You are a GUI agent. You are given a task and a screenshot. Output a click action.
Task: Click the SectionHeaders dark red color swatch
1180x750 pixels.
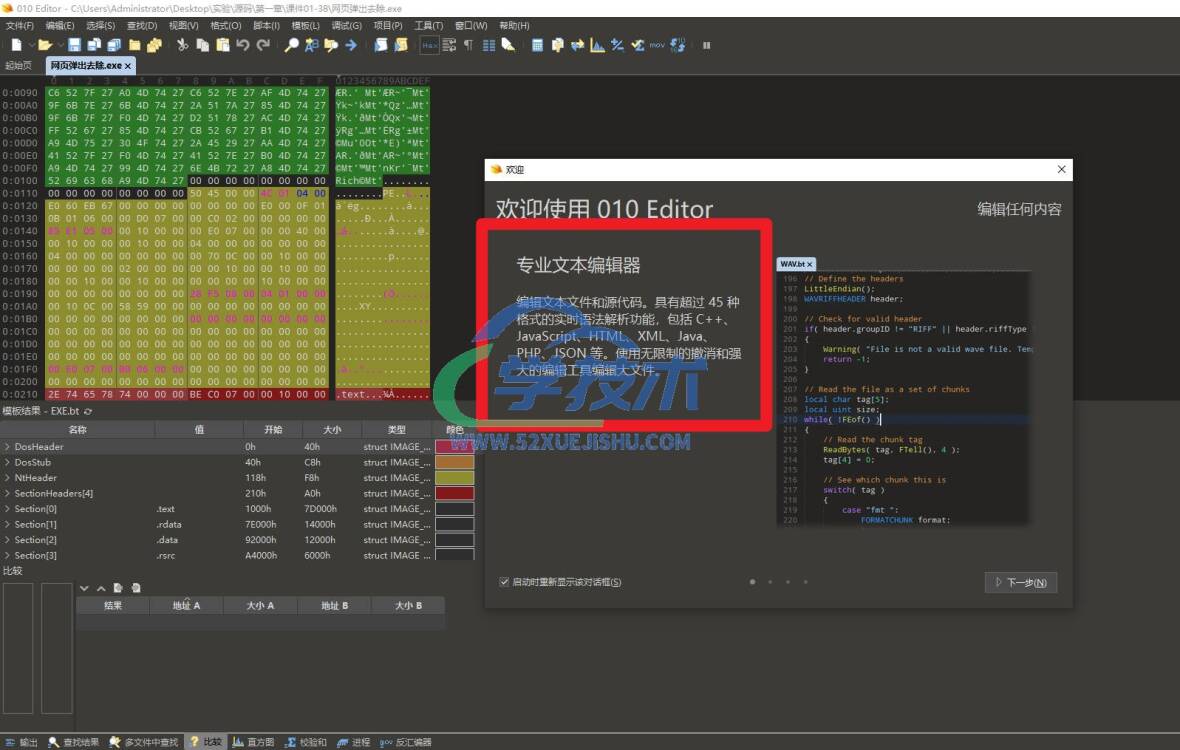click(455, 493)
